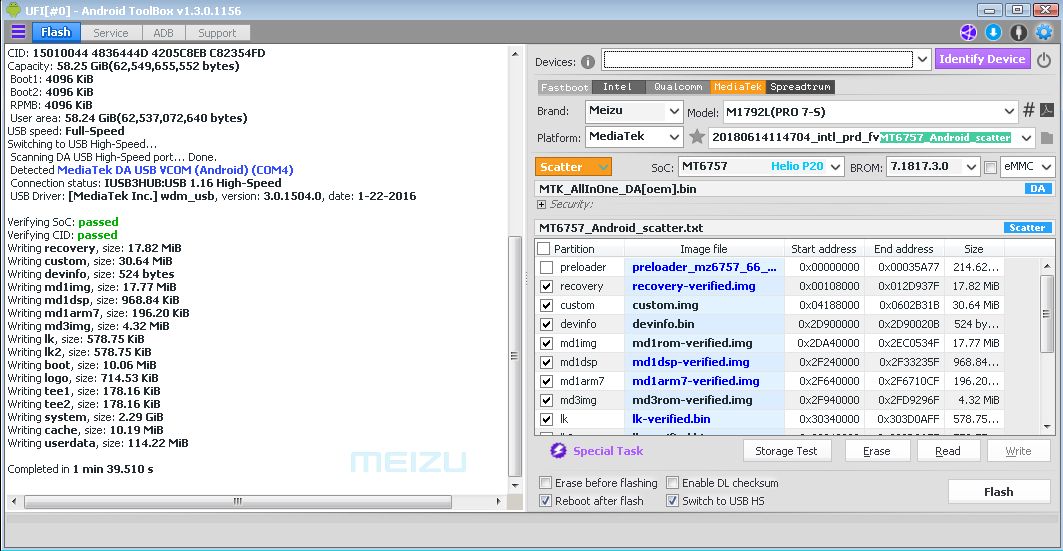Open the PDF manual icon for model
The height and width of the screenshot is (551, 1063).
1047,110
